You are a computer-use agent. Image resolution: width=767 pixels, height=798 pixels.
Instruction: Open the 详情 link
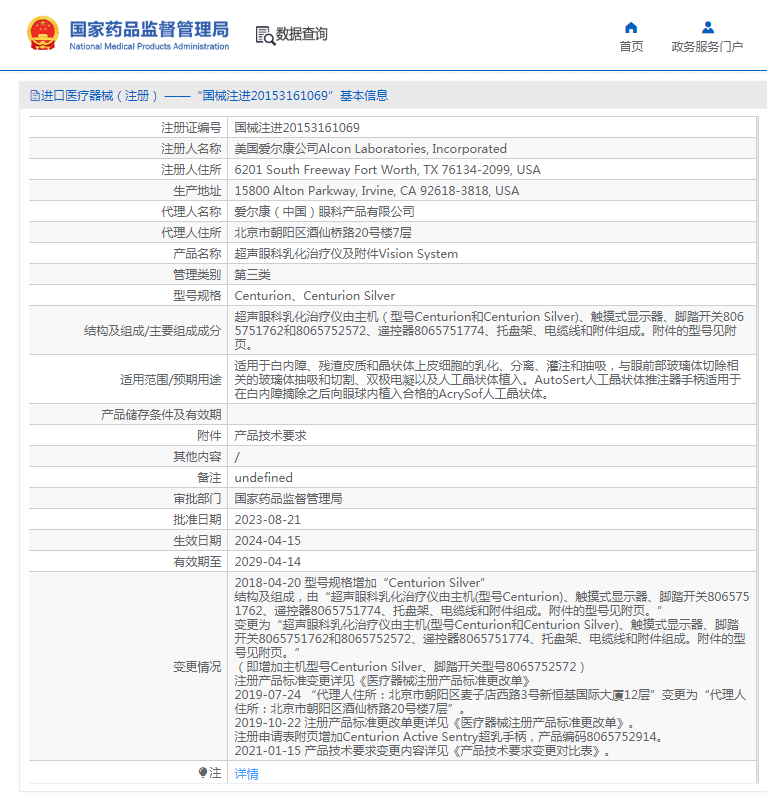pyautogui.click(x=246, y=774)
